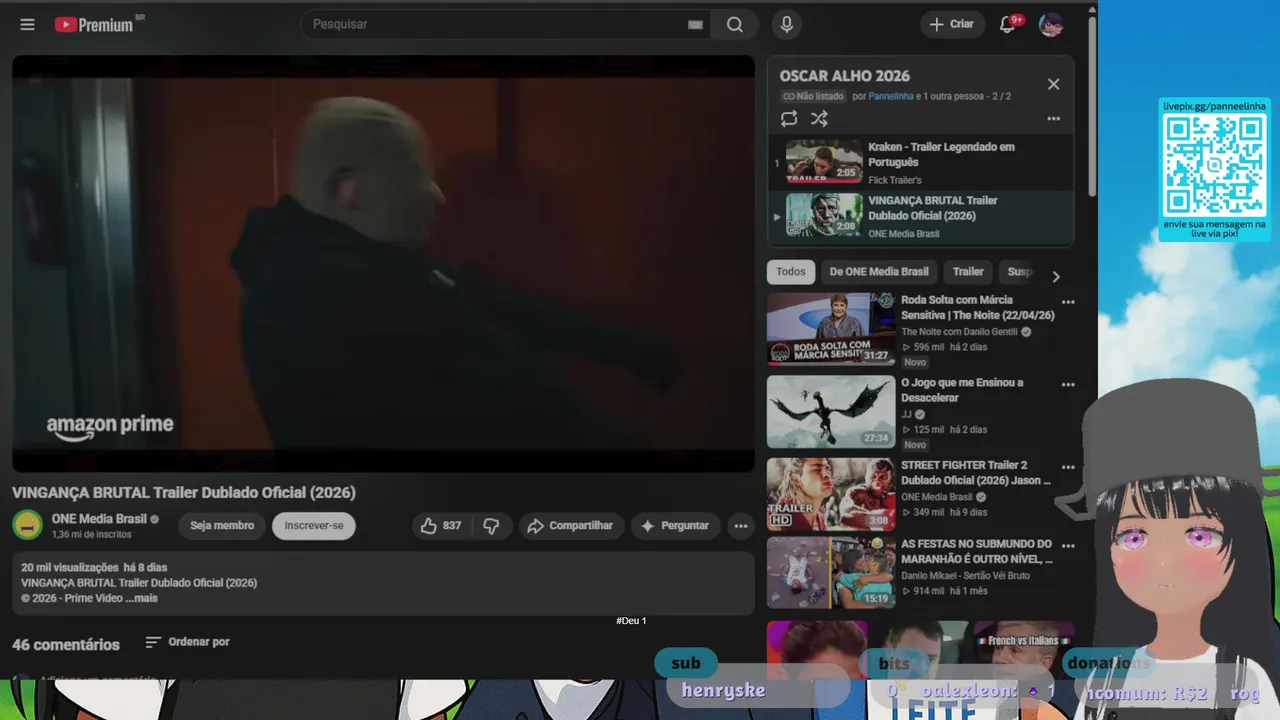Viewport: 1280px width, 720px height.
Task: Click Flick Trailer's channel name in playlist
Action: point(895,180)
